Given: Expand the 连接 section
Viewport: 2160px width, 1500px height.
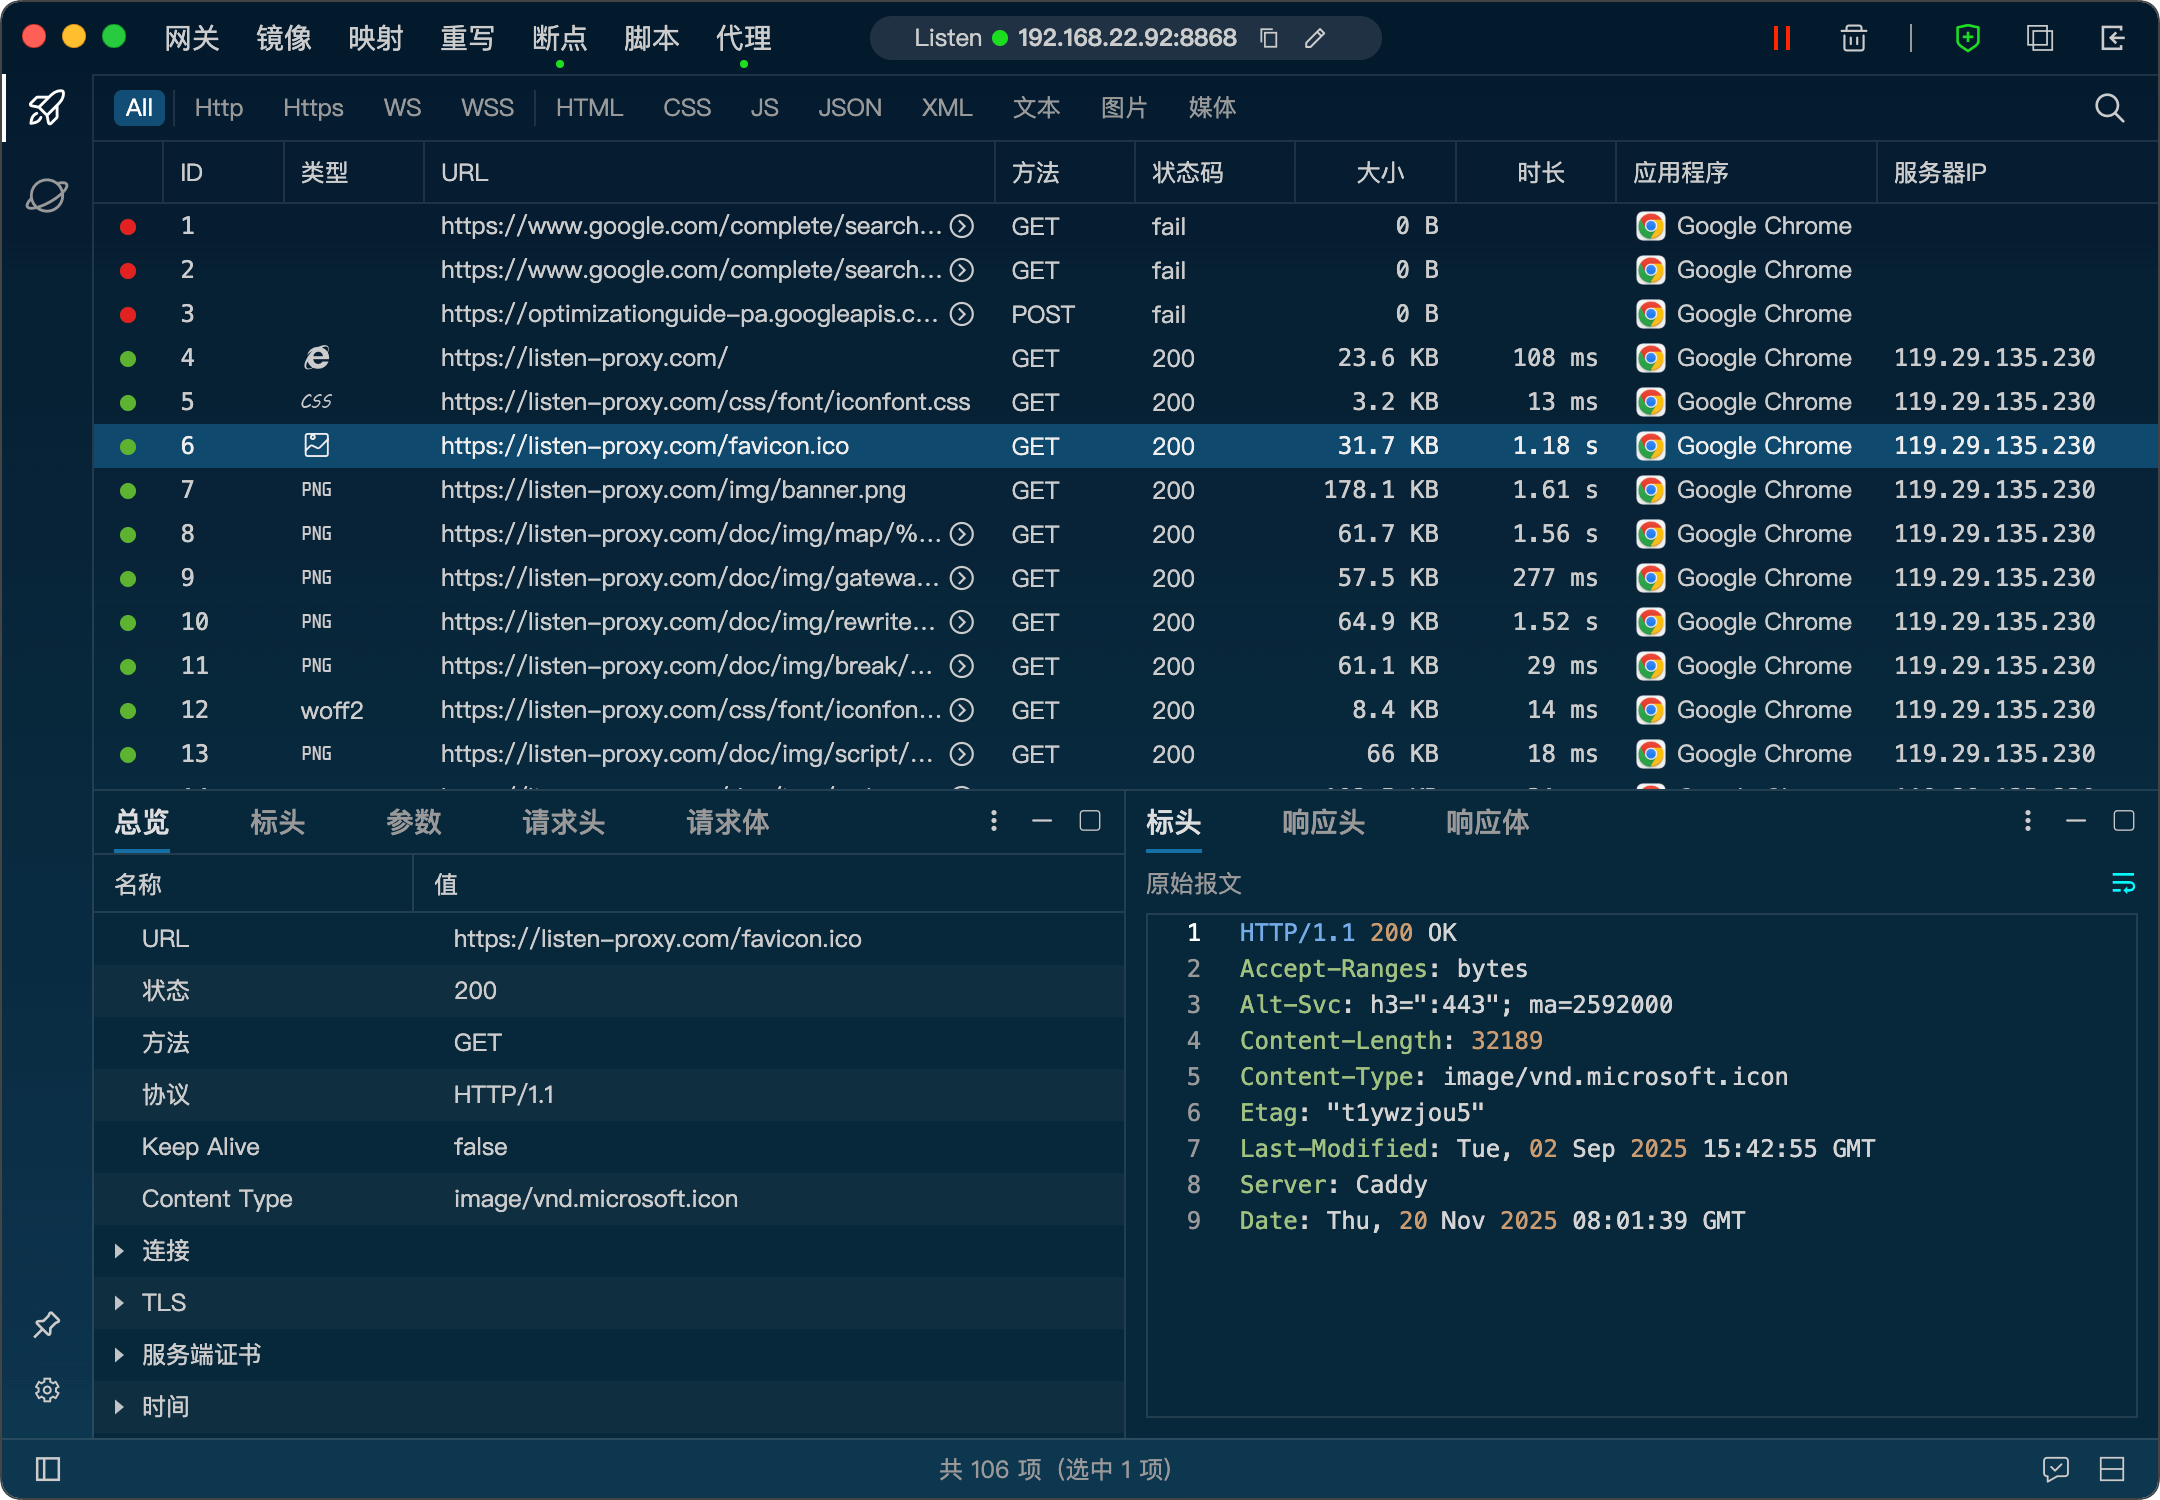Looking at the screenshot, I should click(119, 1251).
